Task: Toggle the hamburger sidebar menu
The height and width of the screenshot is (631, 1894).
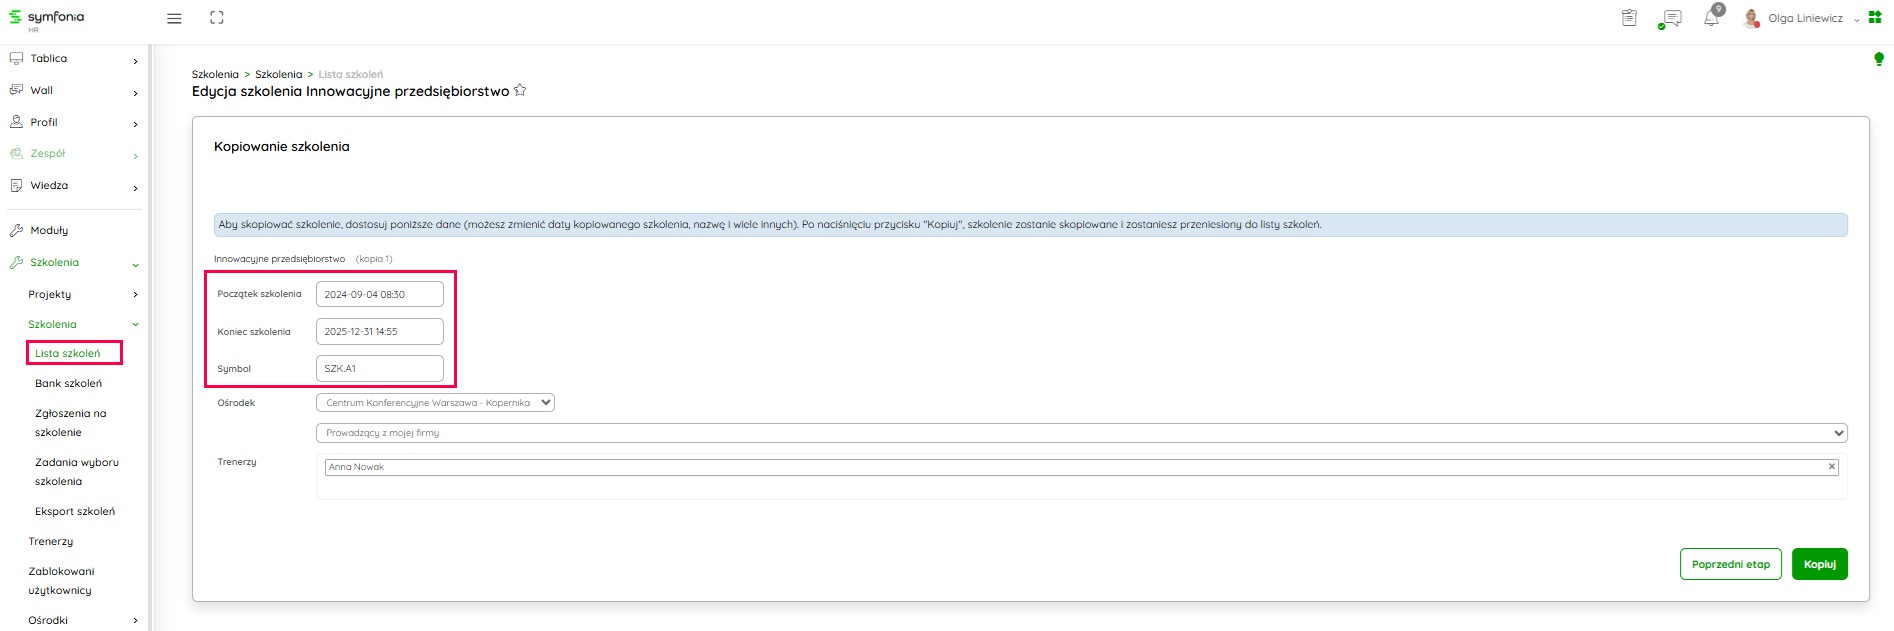Action: pos(174,18)
